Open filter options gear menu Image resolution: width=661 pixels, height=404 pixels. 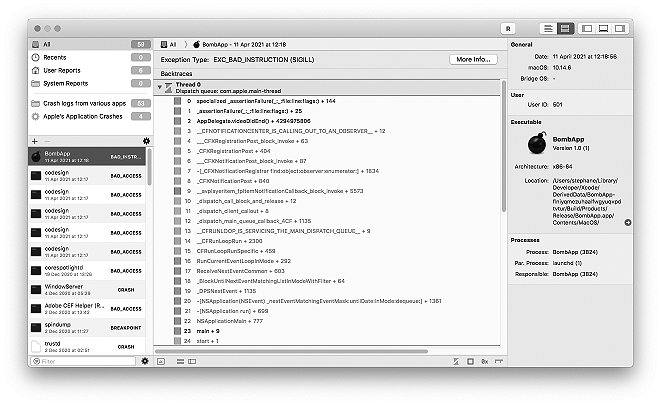coord(145,361)
